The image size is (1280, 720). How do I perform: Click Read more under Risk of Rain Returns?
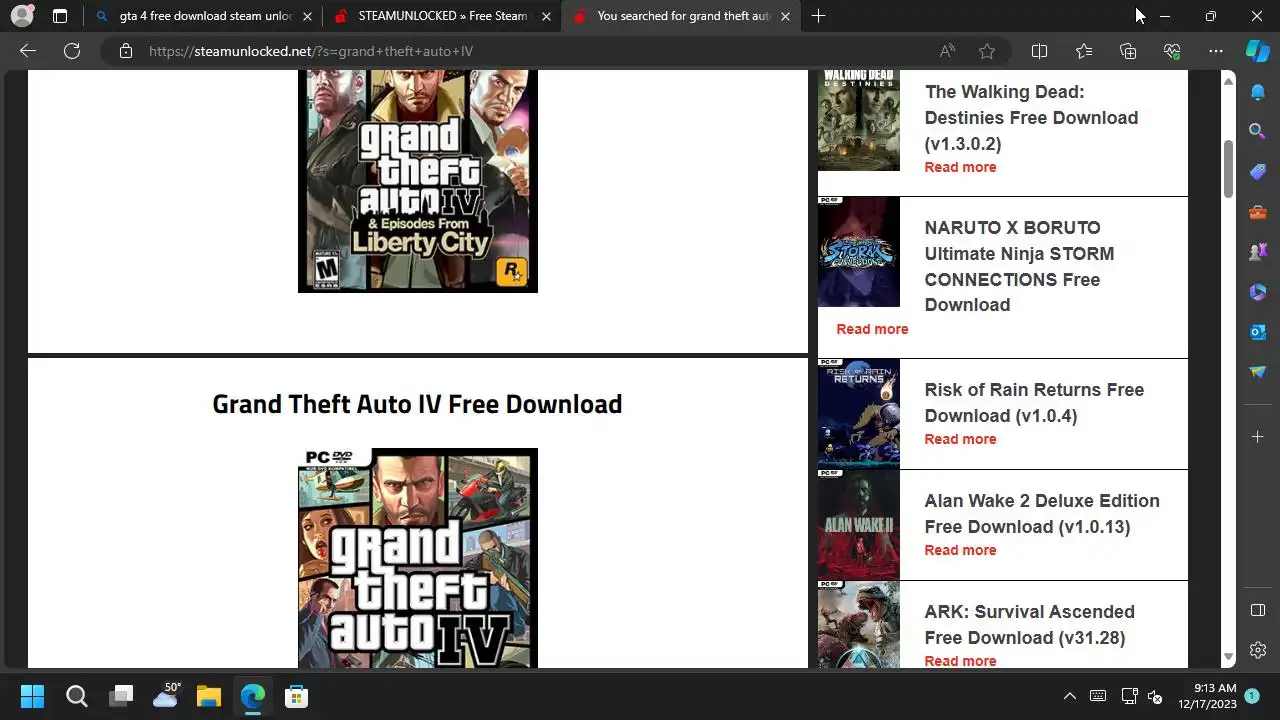pos(960,439)
